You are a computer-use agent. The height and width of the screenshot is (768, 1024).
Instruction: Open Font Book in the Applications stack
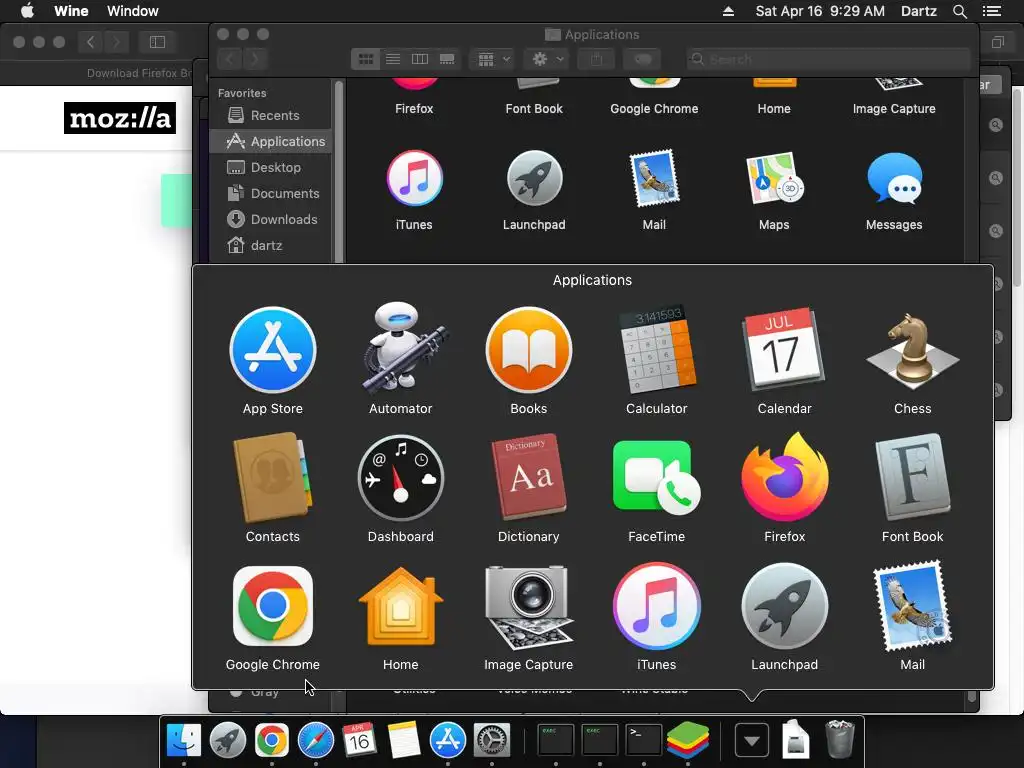tap(912, 477)
